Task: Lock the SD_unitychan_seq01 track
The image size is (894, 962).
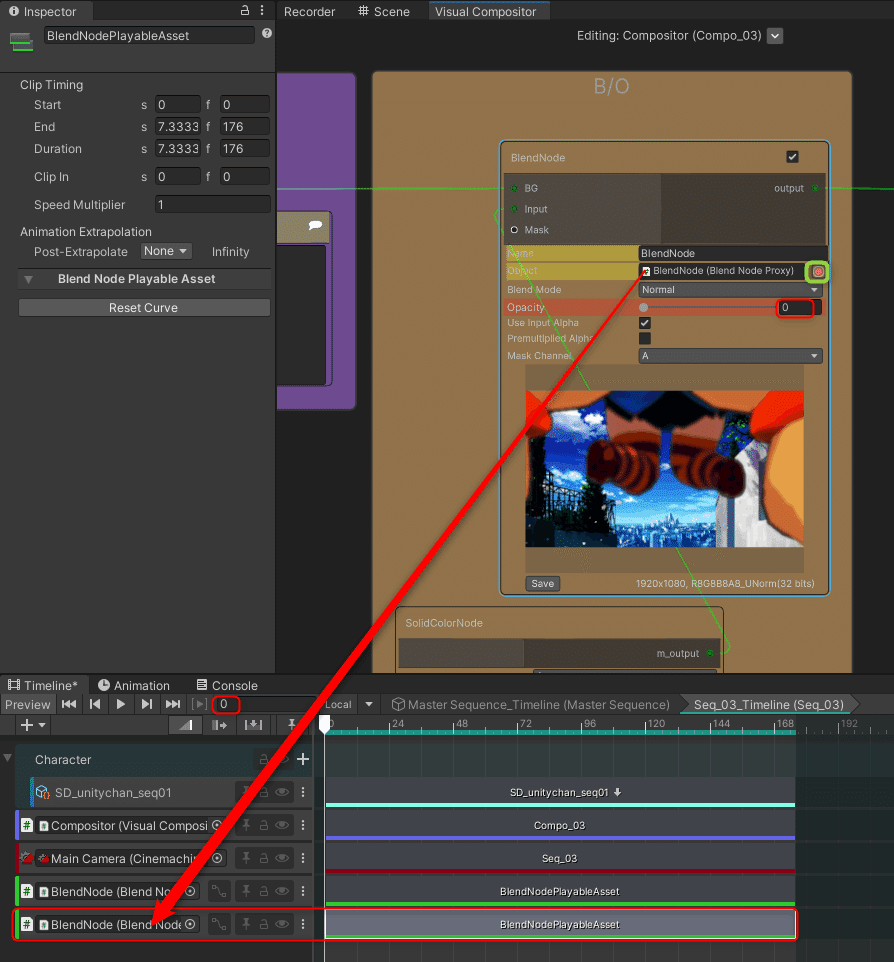Action: point(264,792)
